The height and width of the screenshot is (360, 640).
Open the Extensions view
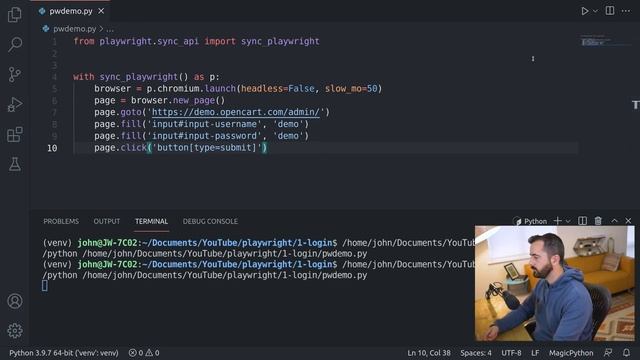[x=15, y=134]
